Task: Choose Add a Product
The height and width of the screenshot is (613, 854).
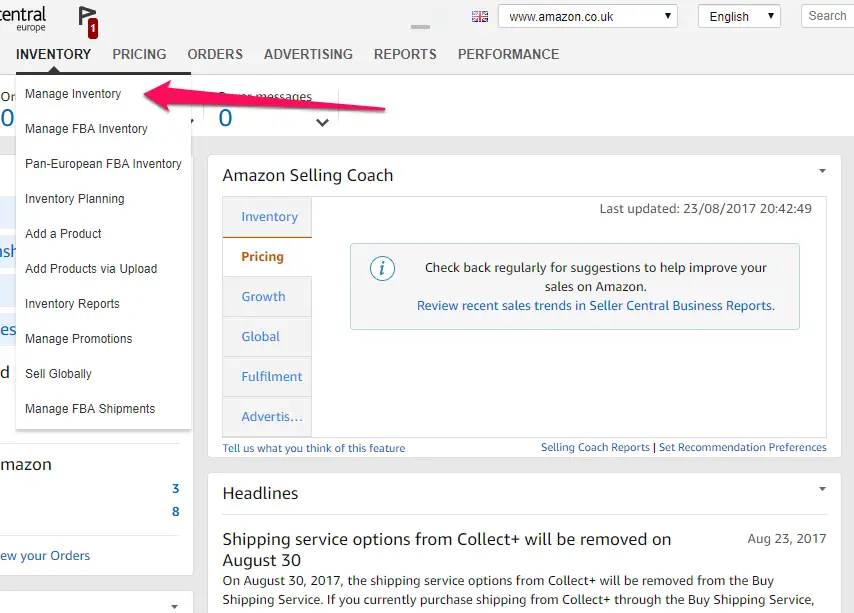Action: [x=63, y=234]
